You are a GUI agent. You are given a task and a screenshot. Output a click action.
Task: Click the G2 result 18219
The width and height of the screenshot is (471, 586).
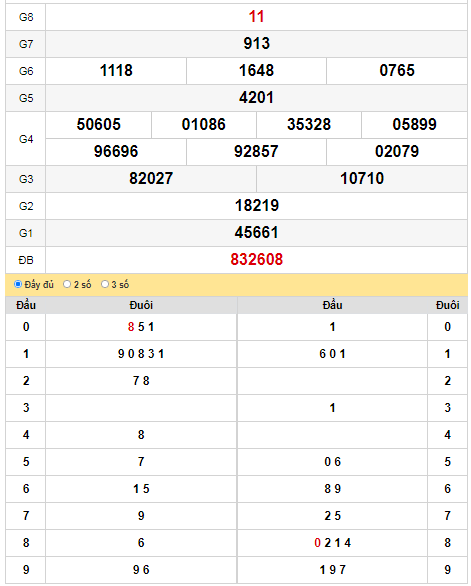pos(256,205)
